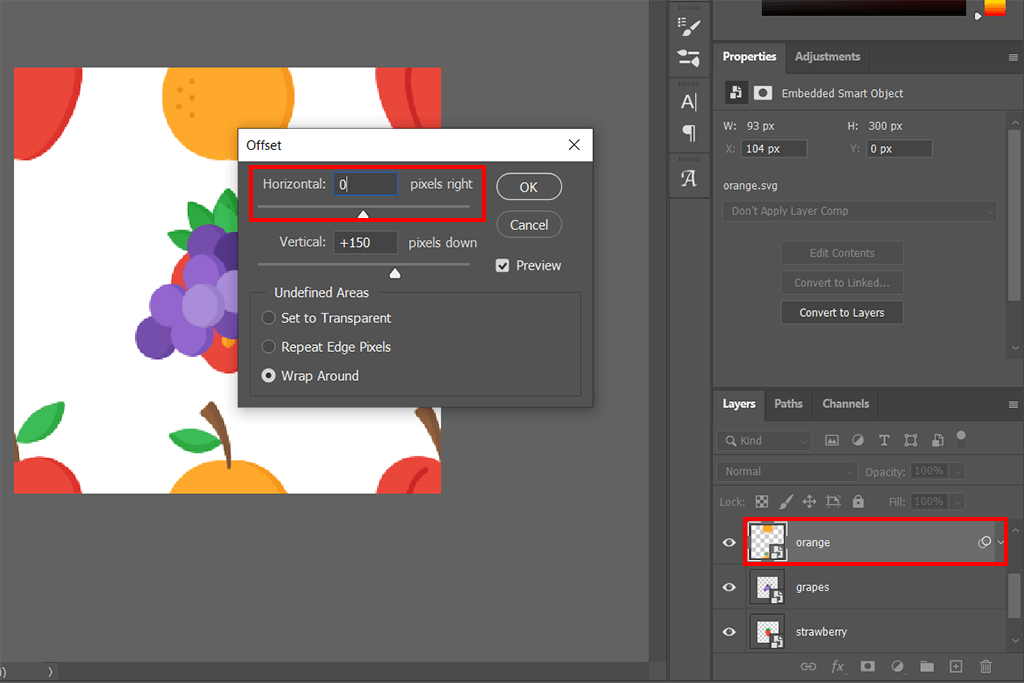This screenshot has height=683, width=1024.
Task: Click the Edit Contents button
Action: pos(842,253)
